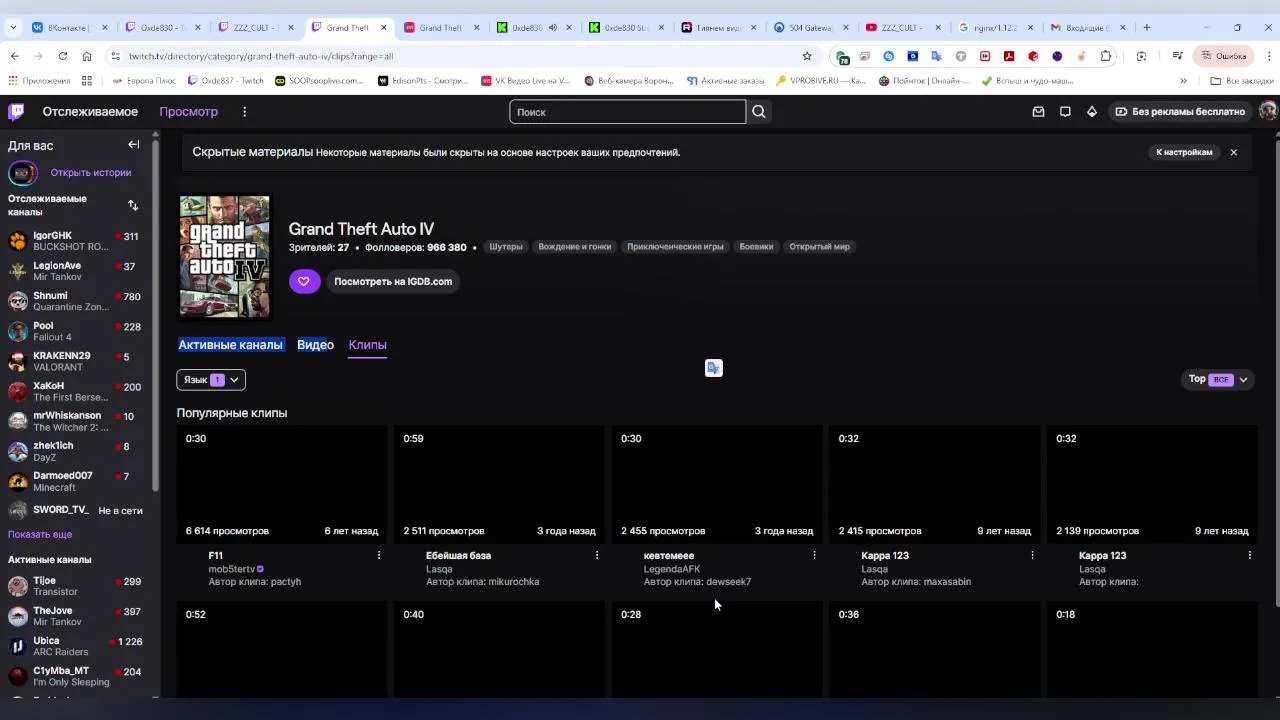This screenshot has width=1280, height=720.
Task: Mute the Oxde830 tab speaker icon
Action: [x=553, y=28]
